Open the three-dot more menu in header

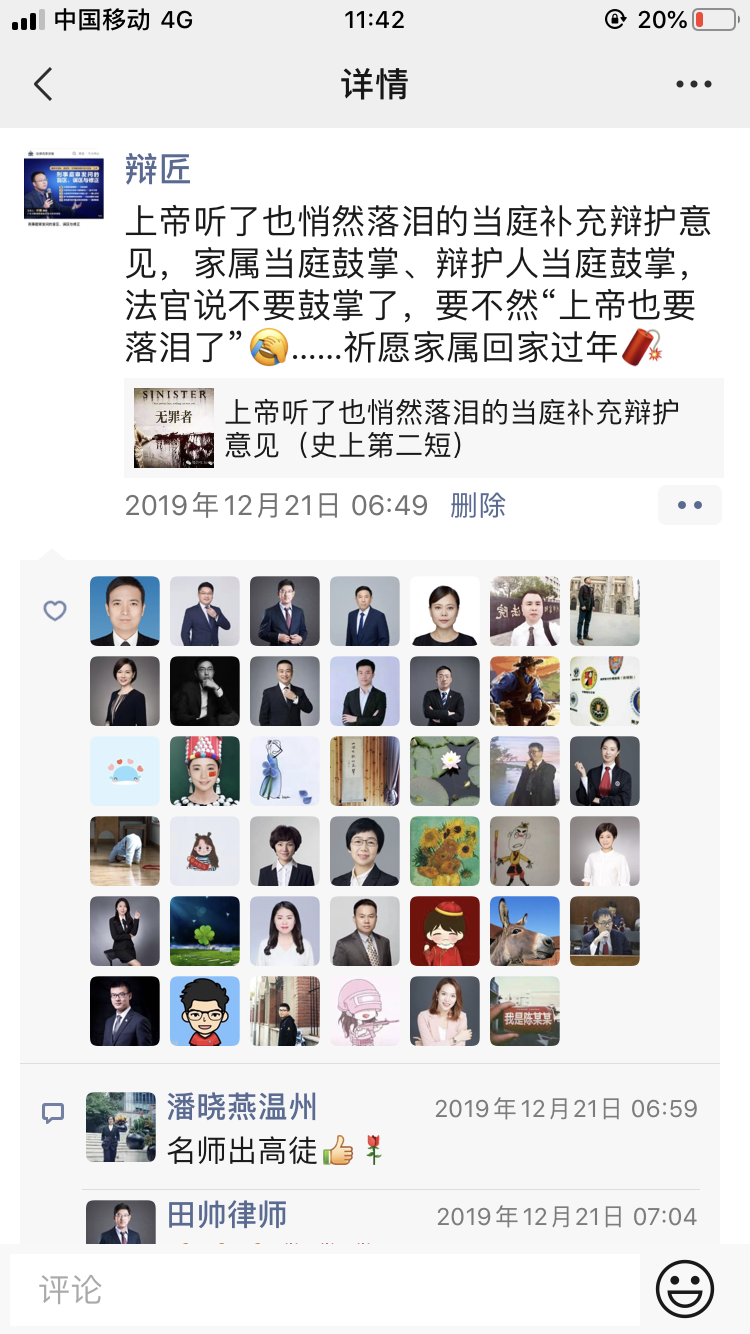(x=693, y=85)
